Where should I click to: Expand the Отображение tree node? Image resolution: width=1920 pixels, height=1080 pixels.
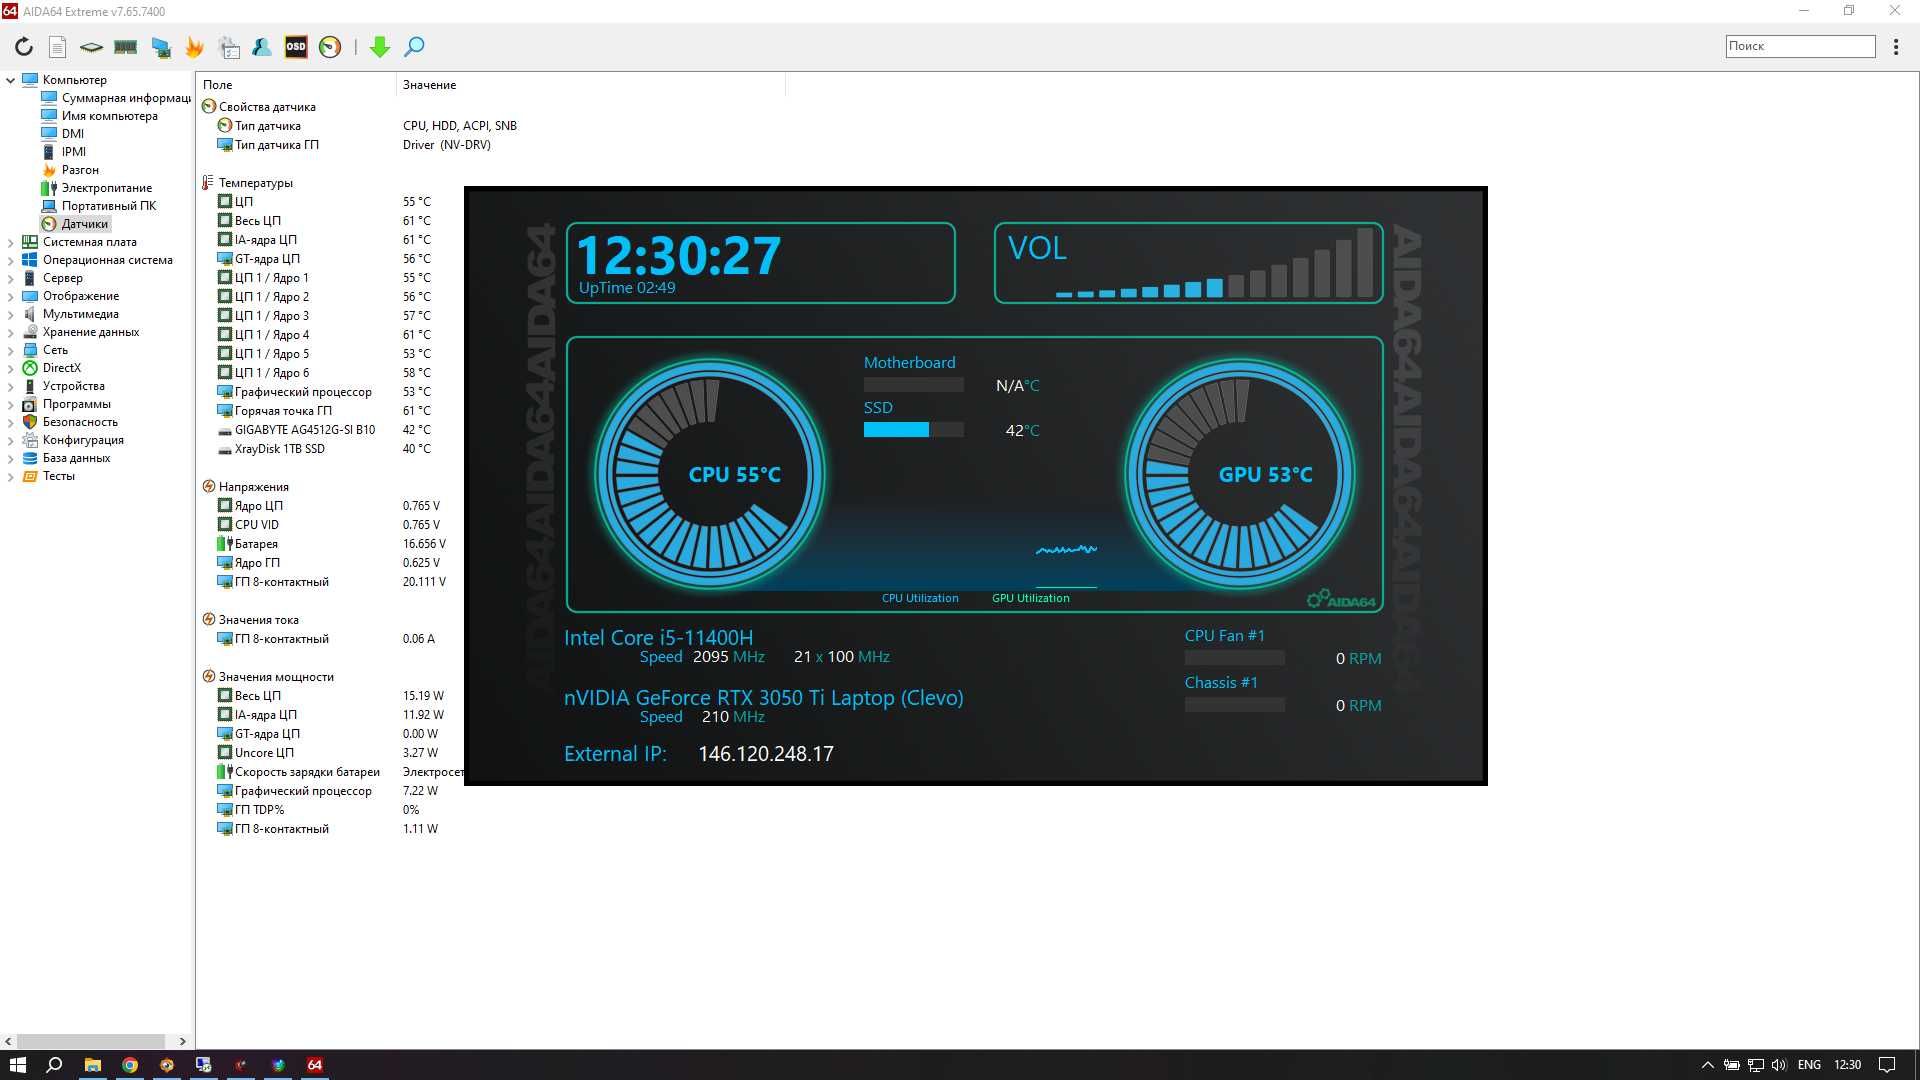(x=11, y=296)
